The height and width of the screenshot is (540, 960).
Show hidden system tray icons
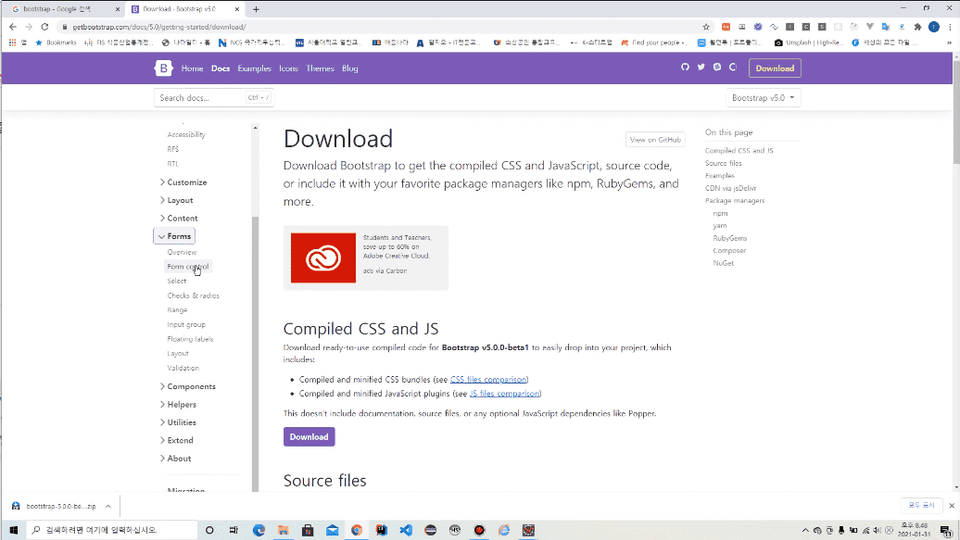click(x=805, y=530)
